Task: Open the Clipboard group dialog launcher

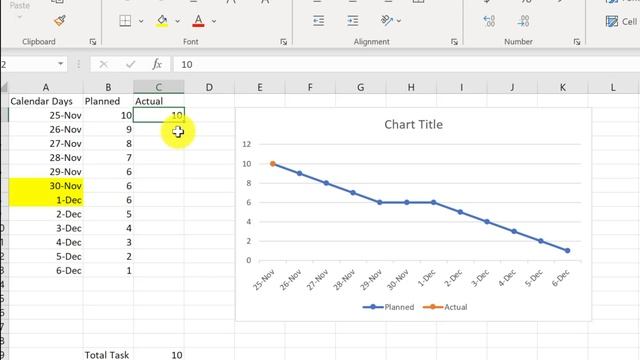Action: point(93,42)
